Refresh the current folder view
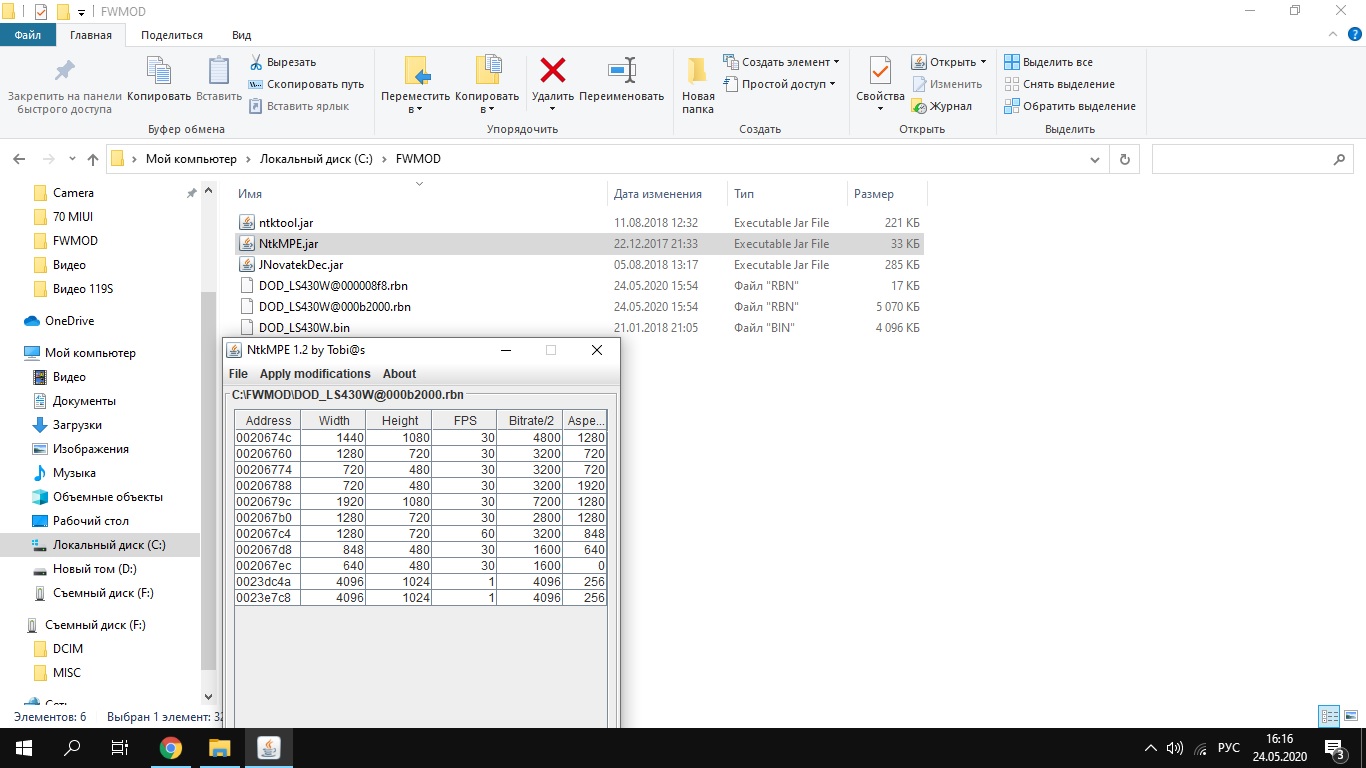 [1124, 159]
